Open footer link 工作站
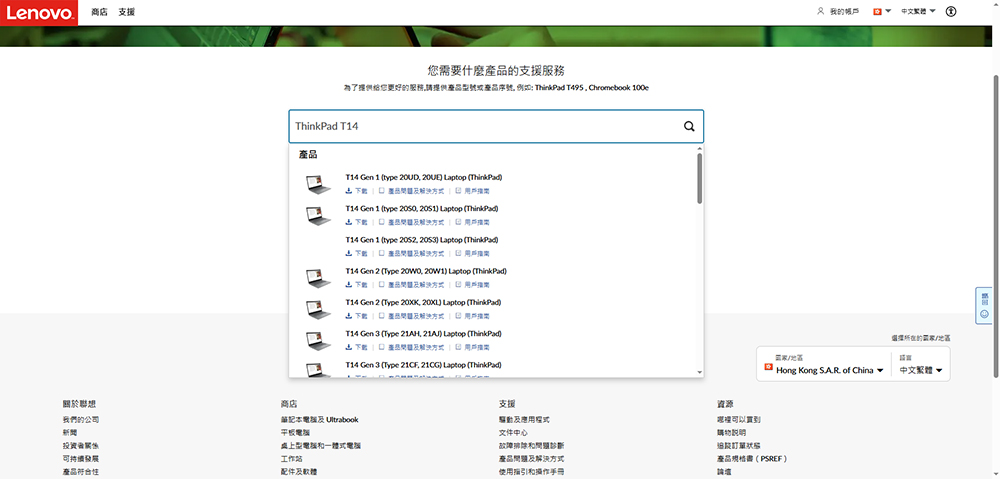Image resolution: width=1000 pixels, height=479 pixels. coord(291,459)
